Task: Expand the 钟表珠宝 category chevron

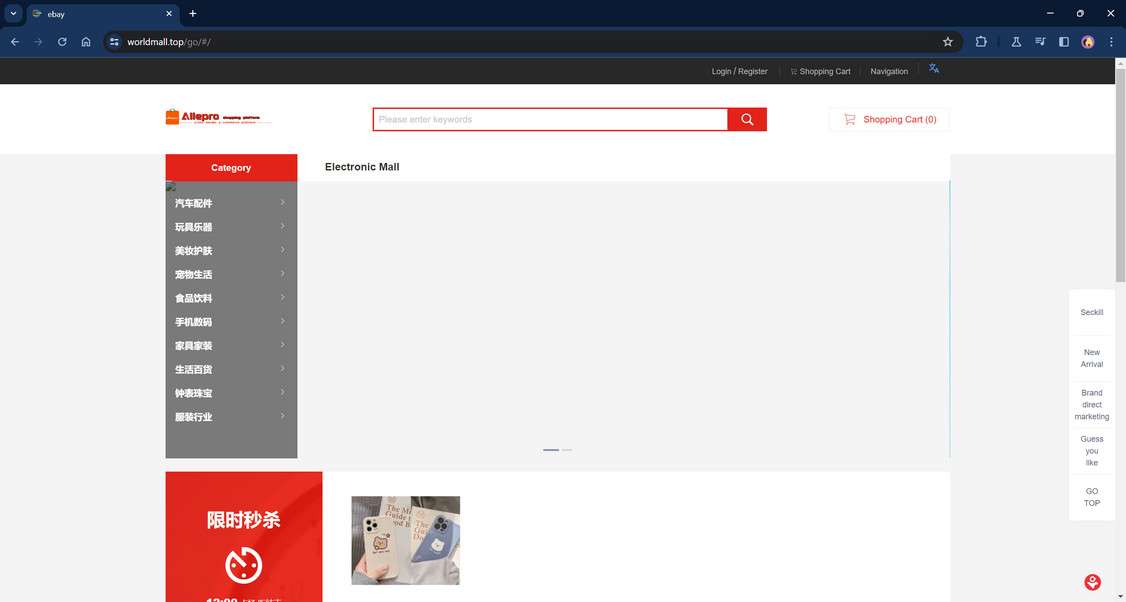Action: pyautogui.click(x=283, y=392)
